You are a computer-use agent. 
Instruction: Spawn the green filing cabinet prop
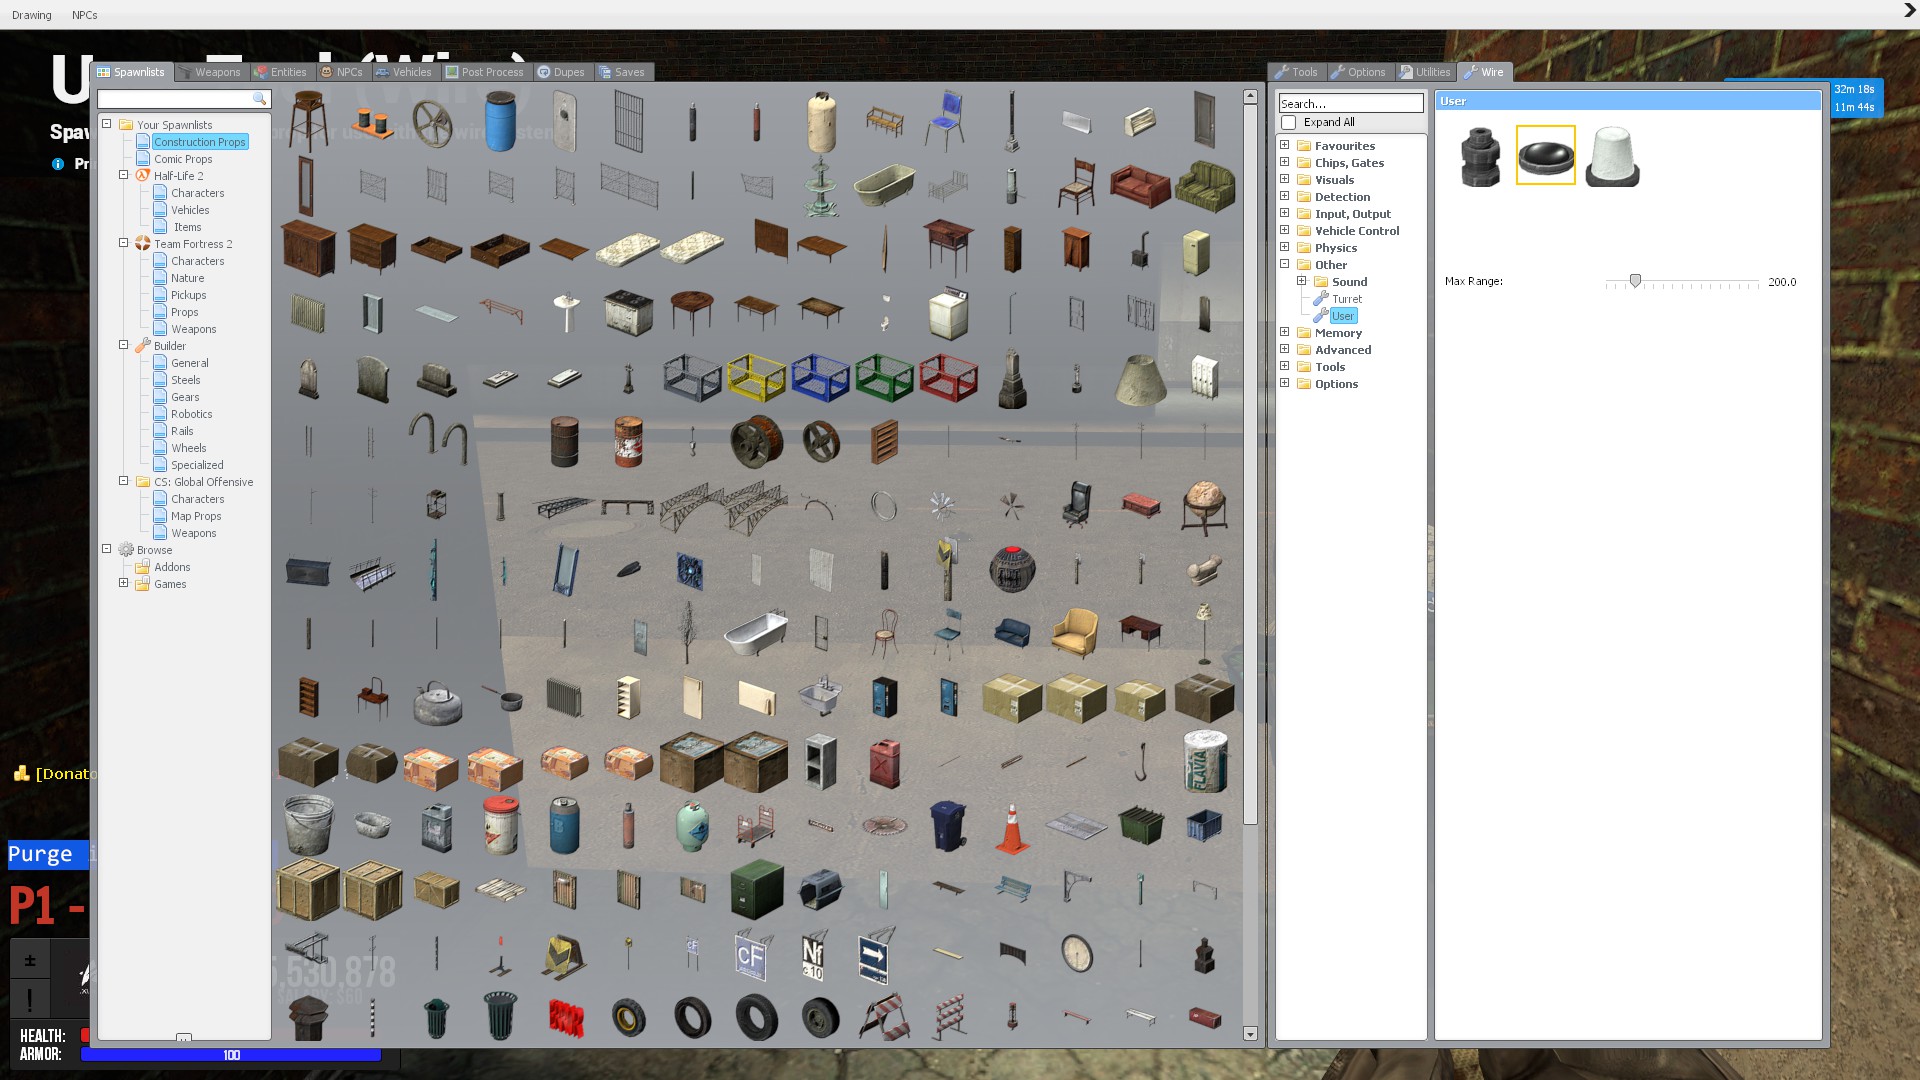click(756, 890)
